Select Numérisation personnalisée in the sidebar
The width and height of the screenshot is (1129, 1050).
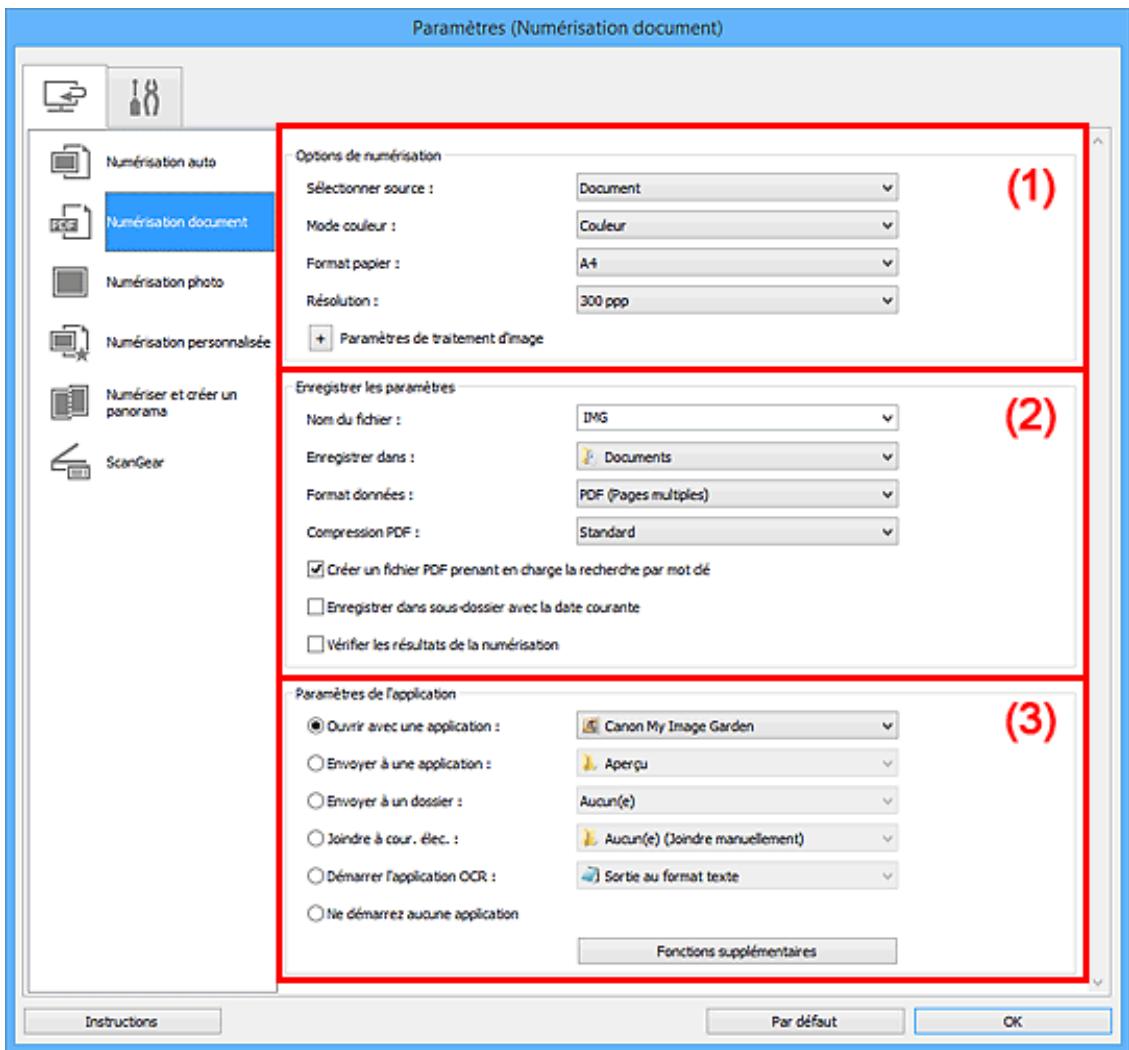188,342
